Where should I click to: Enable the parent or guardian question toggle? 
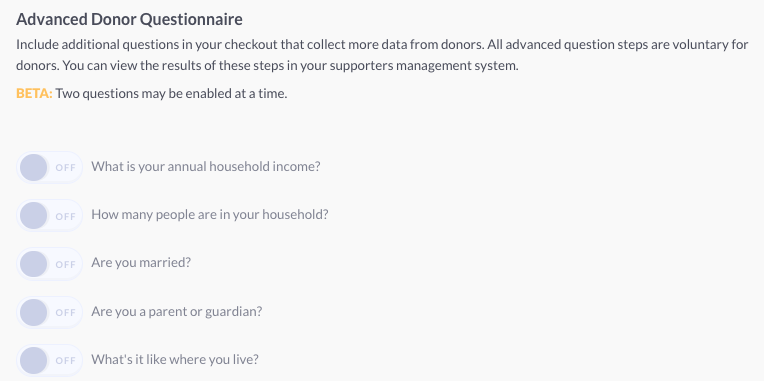(x=49, y=312)
